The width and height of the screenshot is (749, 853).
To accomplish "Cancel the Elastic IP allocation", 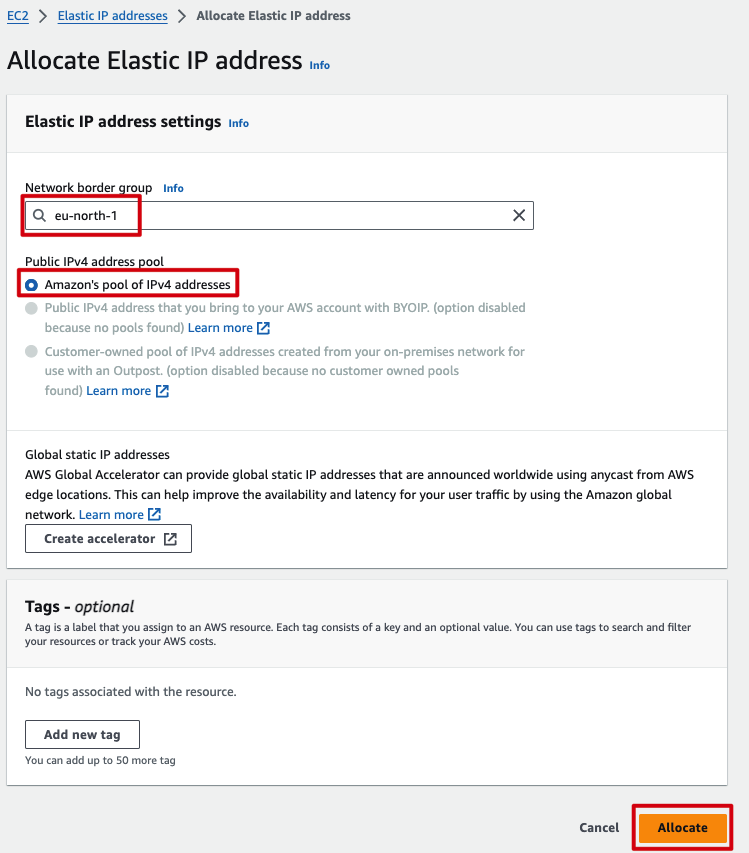I will click(599, 828).
